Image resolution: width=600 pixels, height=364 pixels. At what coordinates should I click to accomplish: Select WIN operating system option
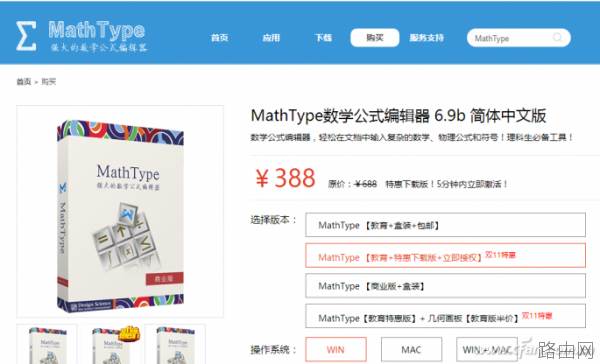tap(336, 349)
